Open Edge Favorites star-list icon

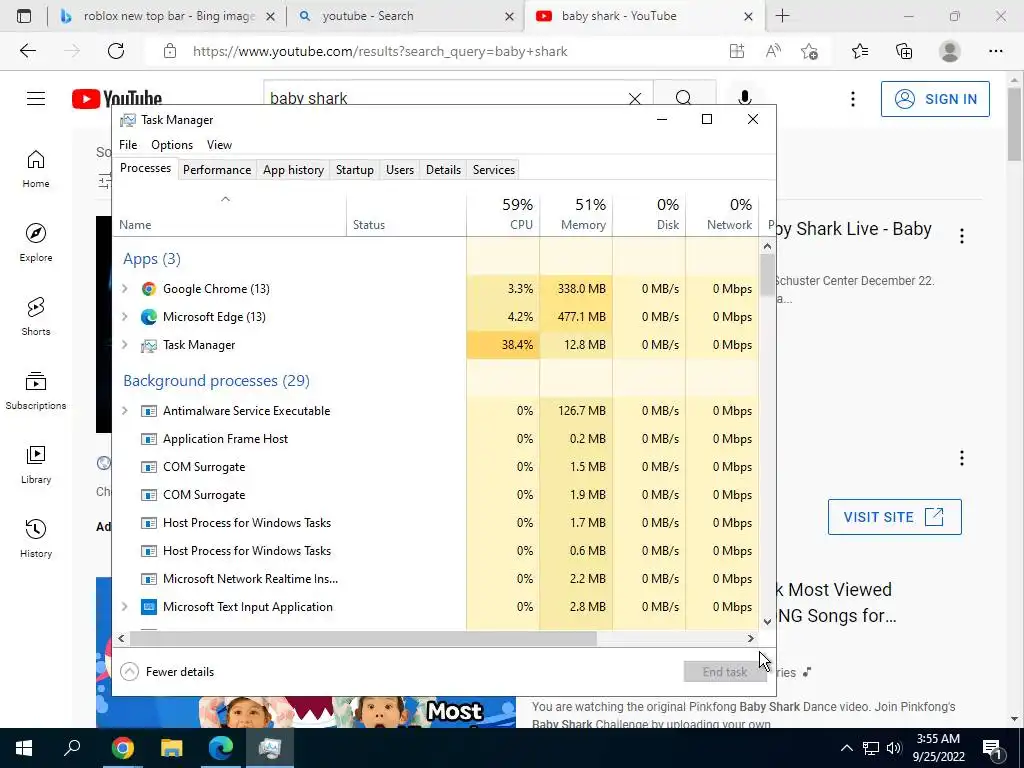[860, 51]
